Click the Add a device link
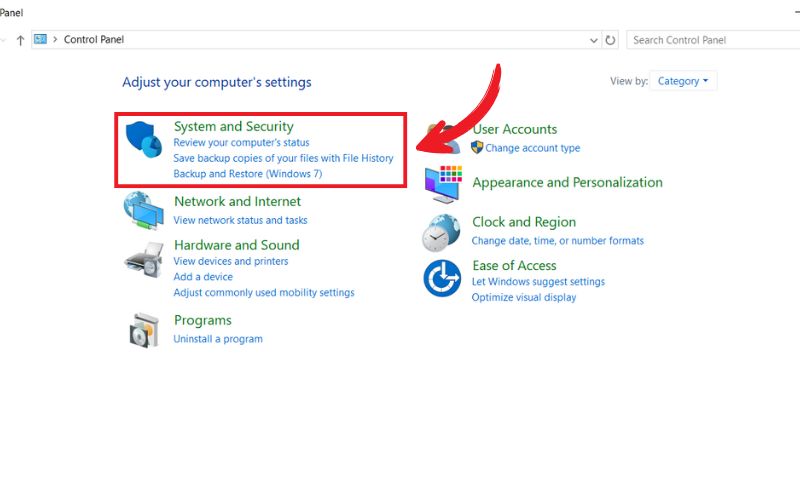The image size is (800, 500). pos(203,277)
